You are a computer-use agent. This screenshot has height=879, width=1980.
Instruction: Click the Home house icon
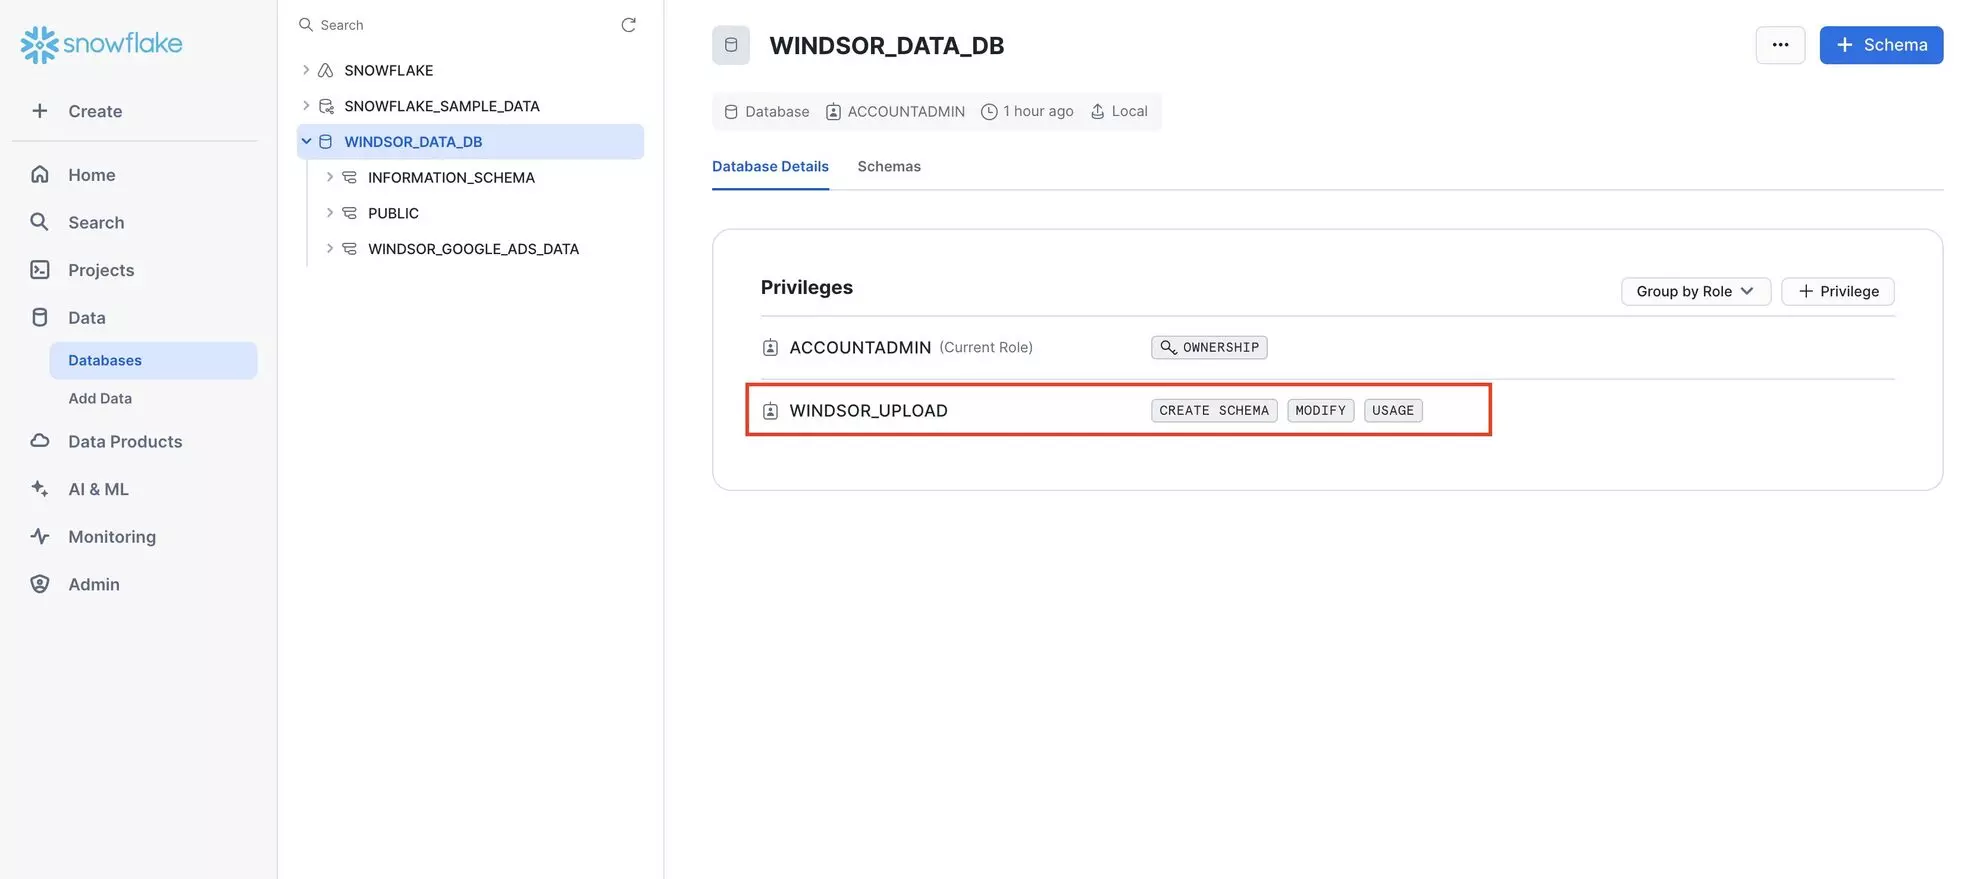(x=40, y=174)
